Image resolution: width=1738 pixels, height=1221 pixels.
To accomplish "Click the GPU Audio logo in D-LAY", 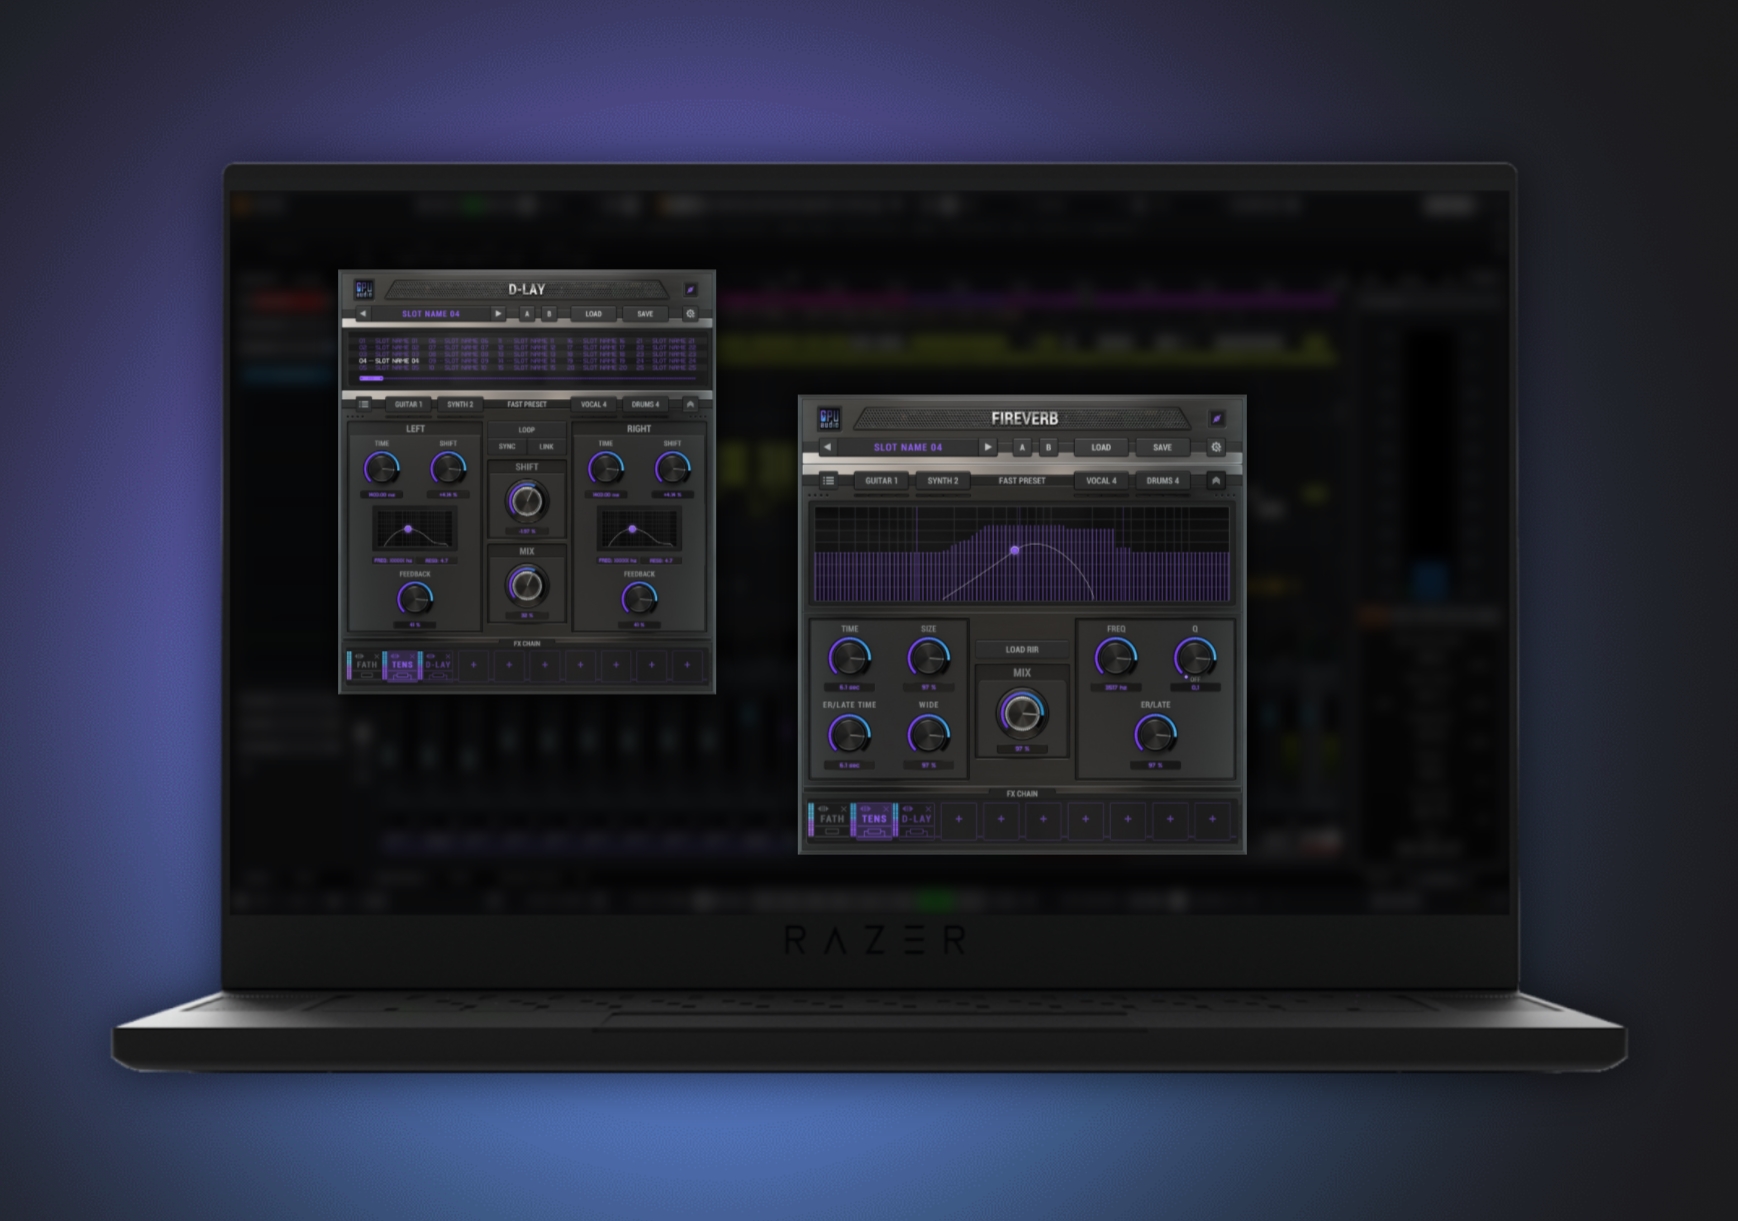I will (x=364, y=290).
